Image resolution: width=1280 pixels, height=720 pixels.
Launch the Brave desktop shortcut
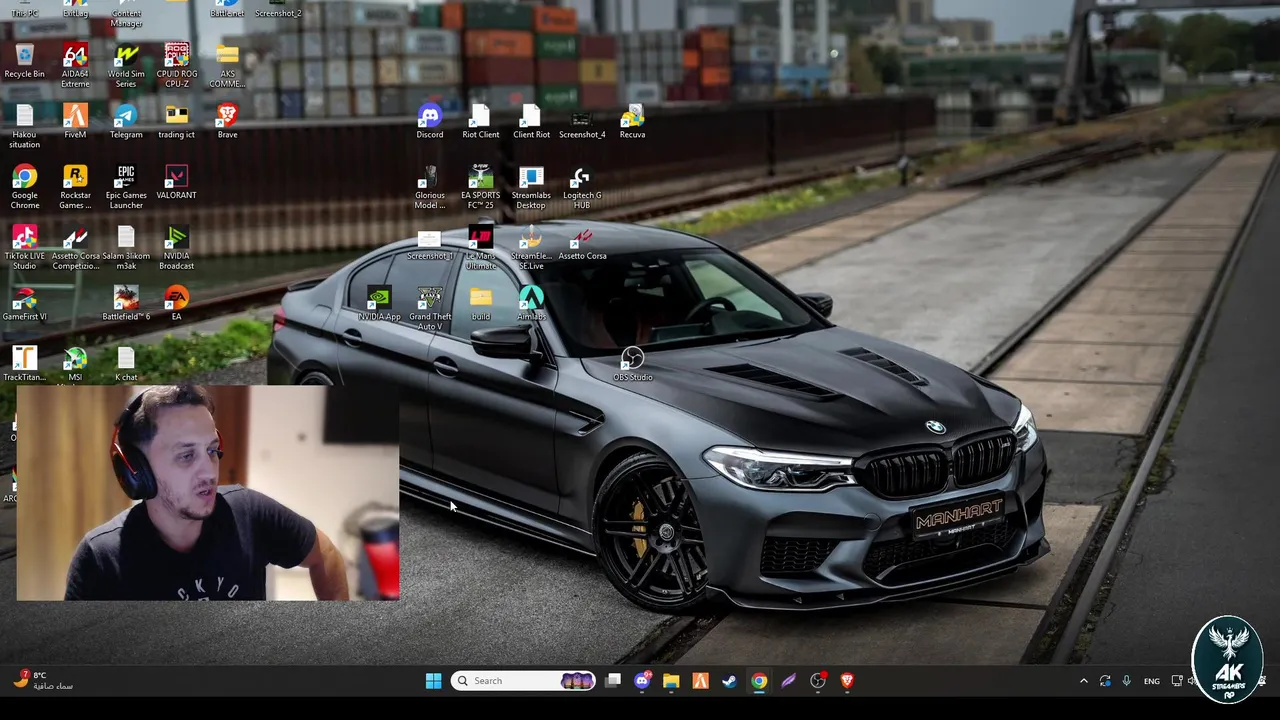pyautogui.click(x=227, y=121)
